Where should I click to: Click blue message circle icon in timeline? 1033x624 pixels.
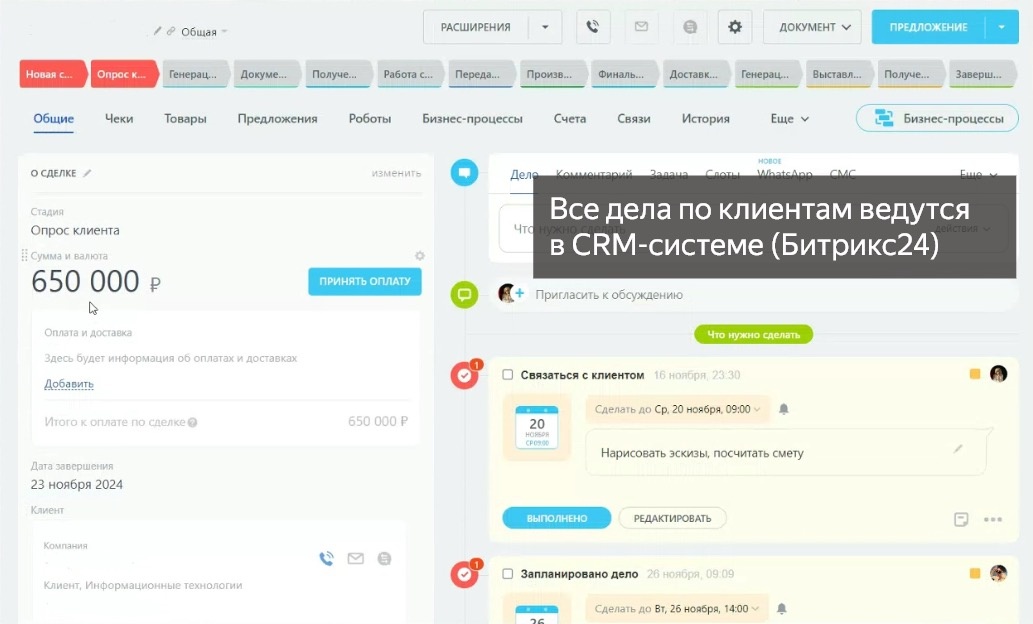tap(464, 173)
